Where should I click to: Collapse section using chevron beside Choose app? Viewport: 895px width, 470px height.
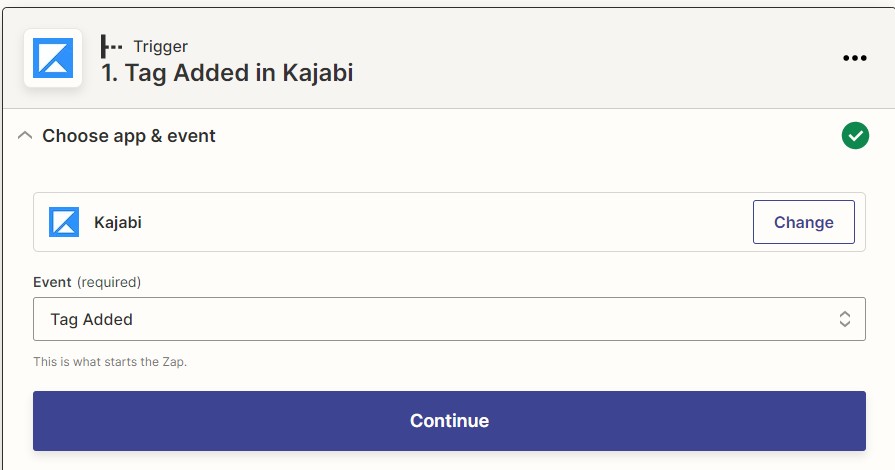tap(25, 135)
